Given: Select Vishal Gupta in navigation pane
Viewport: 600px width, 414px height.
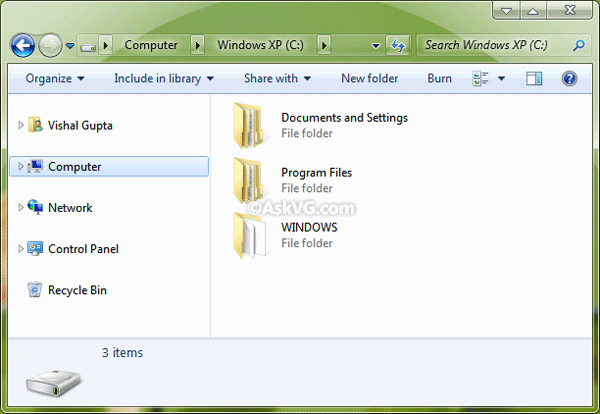Looking at the screenshot, I should (80, 126).
